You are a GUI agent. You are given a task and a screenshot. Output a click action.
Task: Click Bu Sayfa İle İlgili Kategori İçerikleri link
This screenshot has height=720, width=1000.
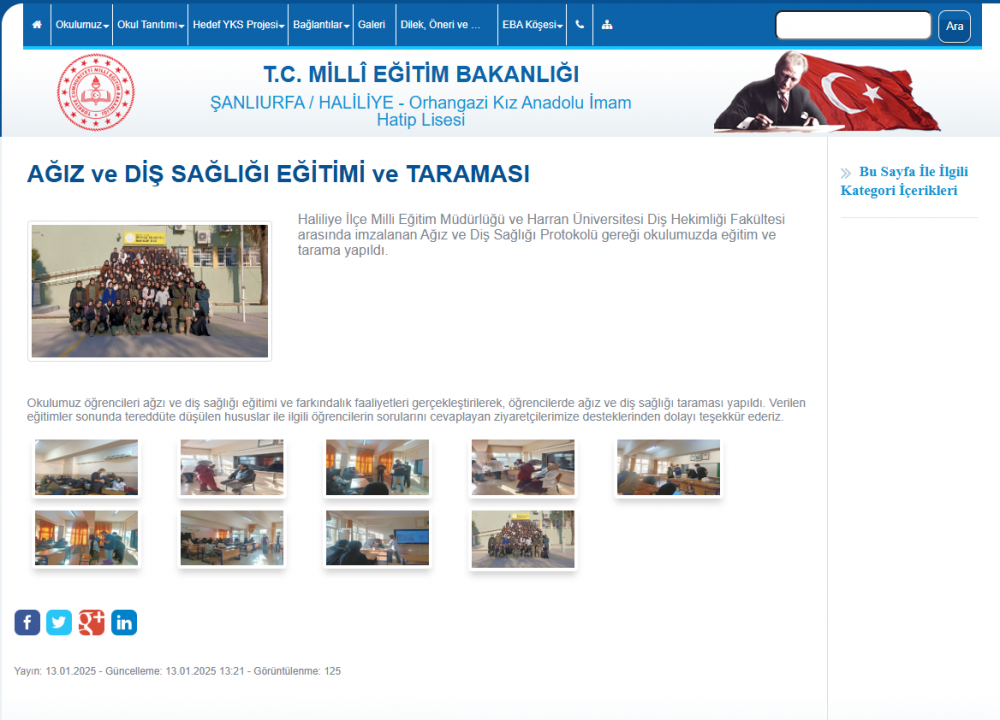point(904,181)
